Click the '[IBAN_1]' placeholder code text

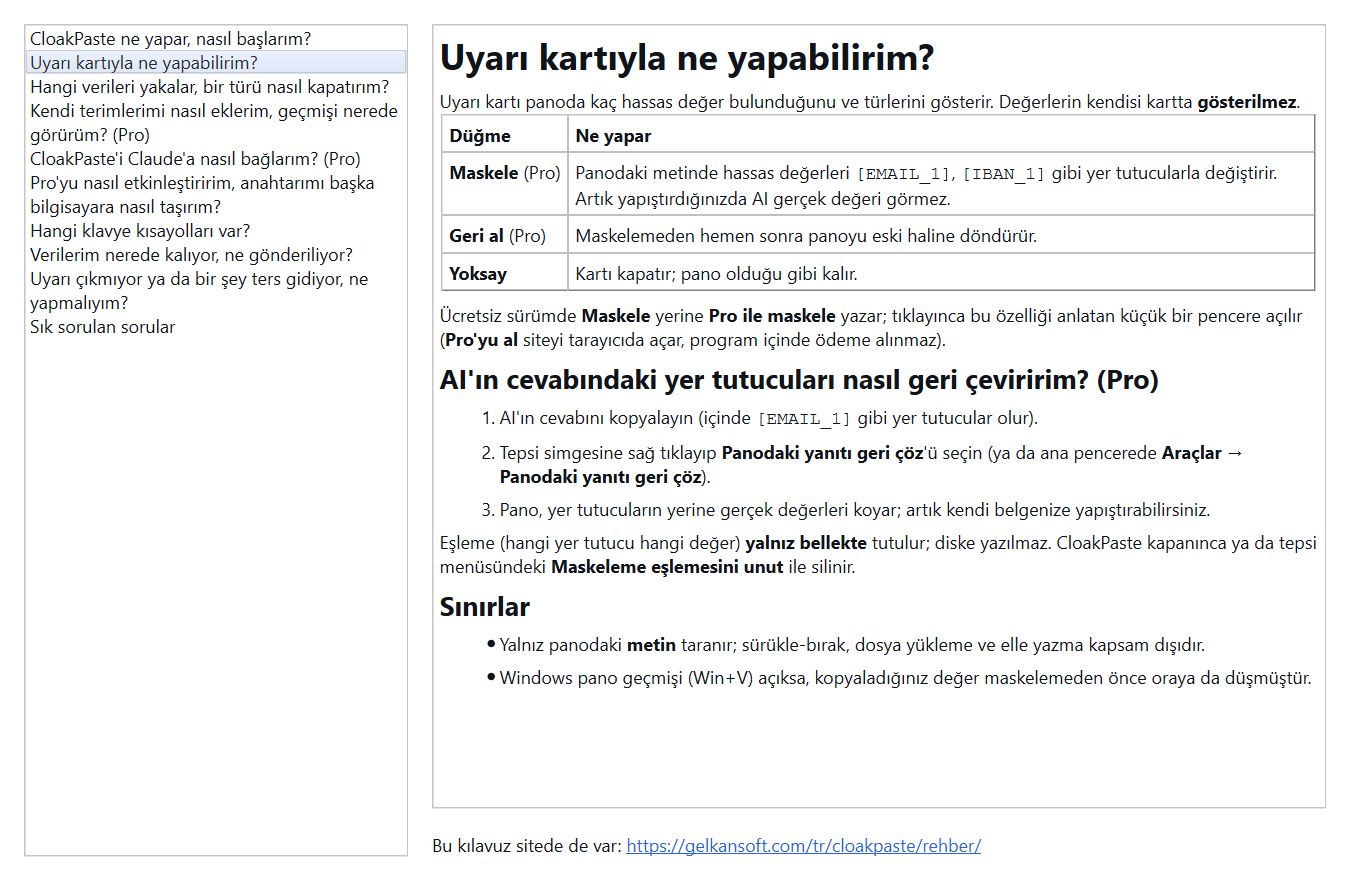pos(1003,174)
